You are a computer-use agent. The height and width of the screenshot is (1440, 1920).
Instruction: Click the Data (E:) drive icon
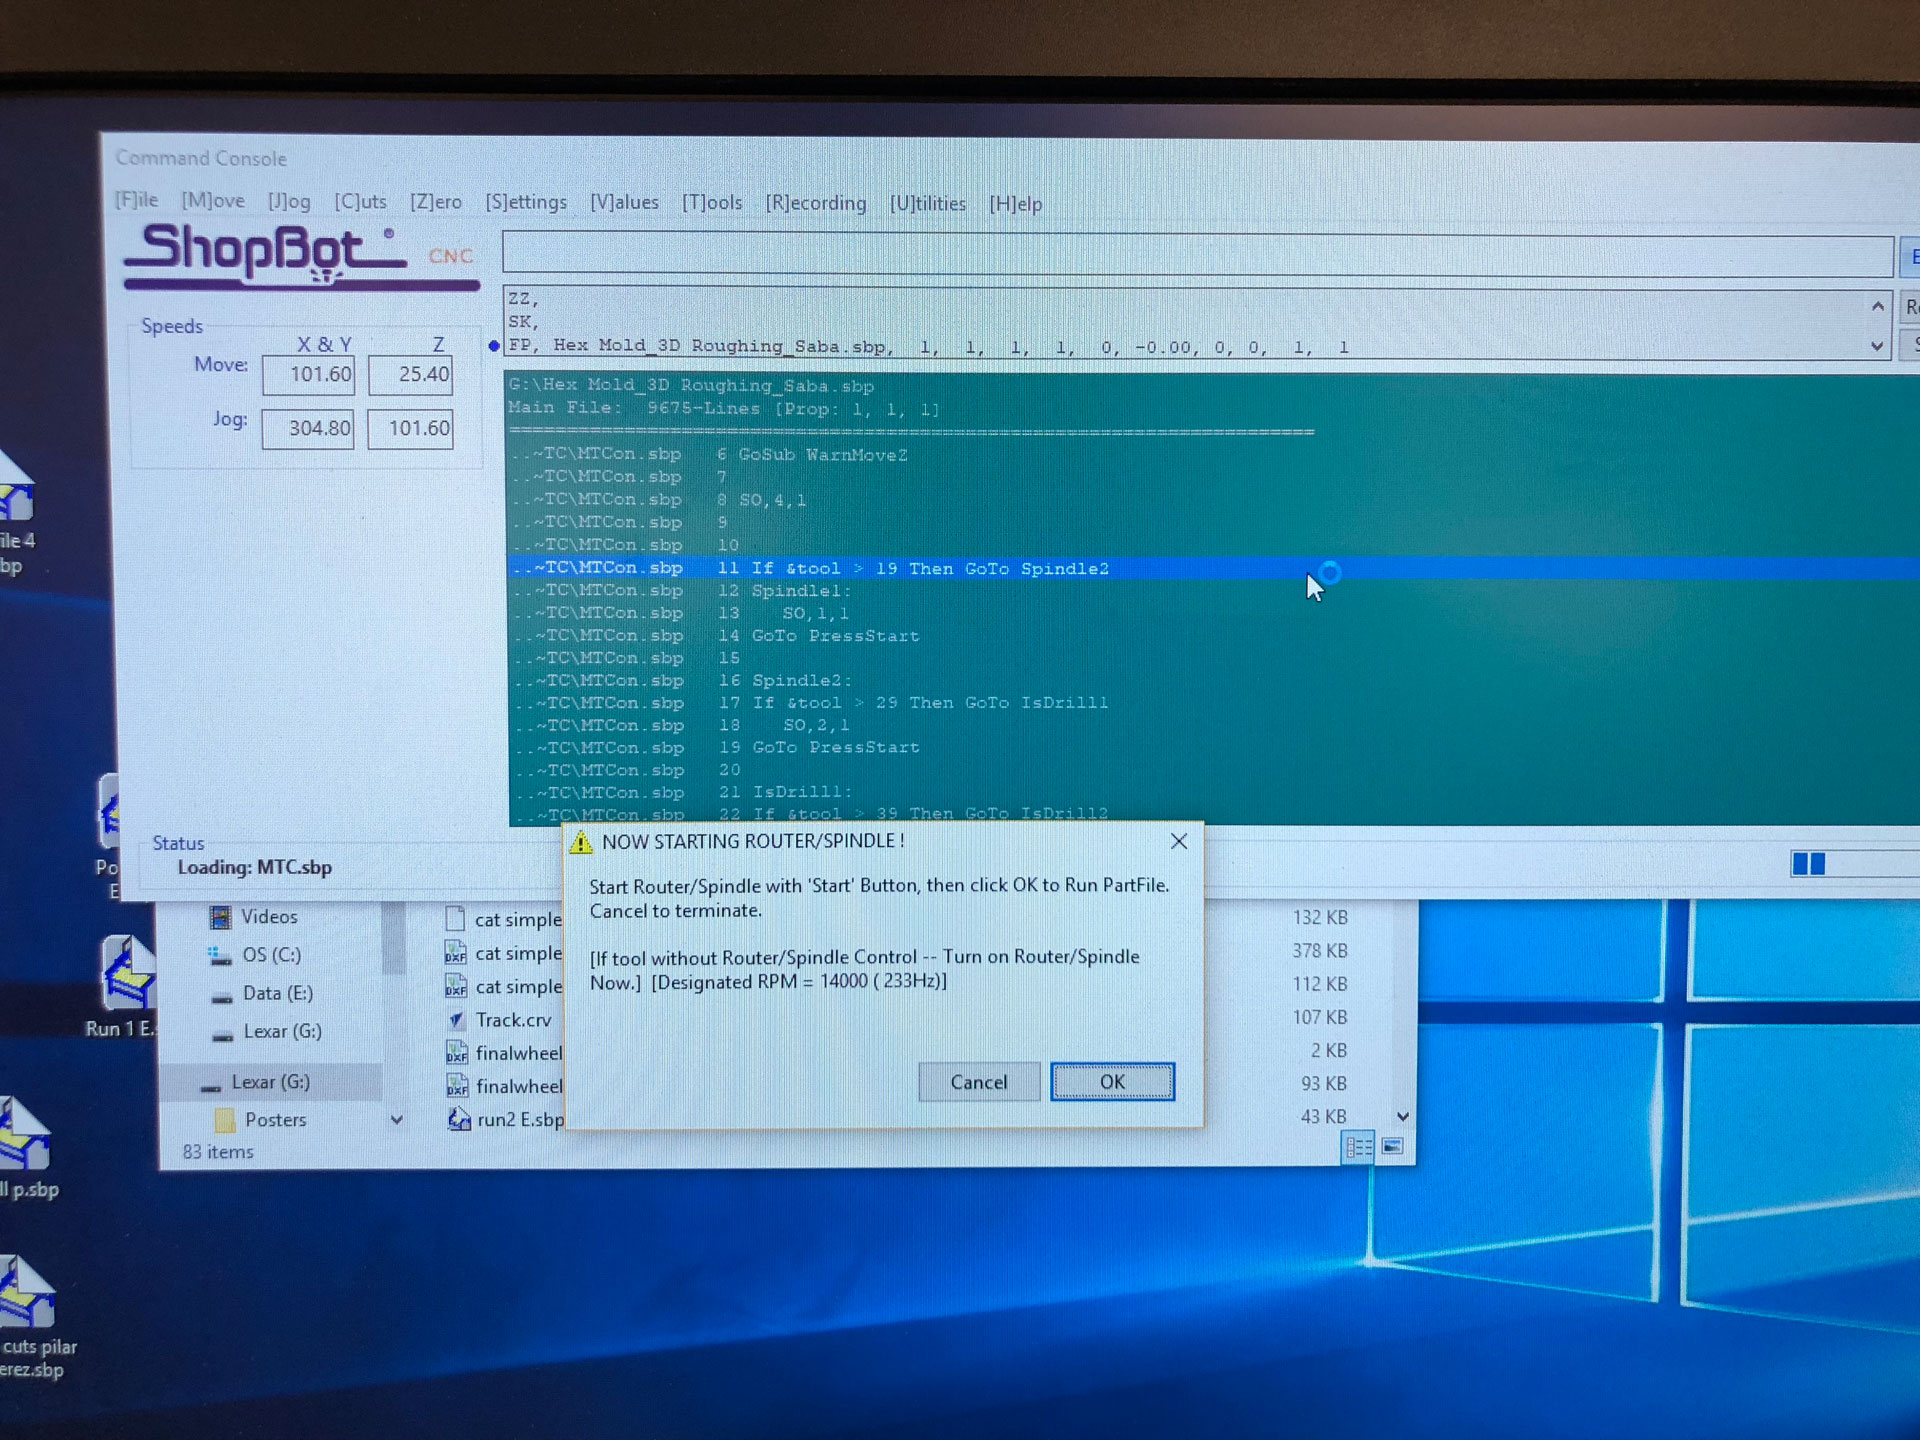(221, 996)
